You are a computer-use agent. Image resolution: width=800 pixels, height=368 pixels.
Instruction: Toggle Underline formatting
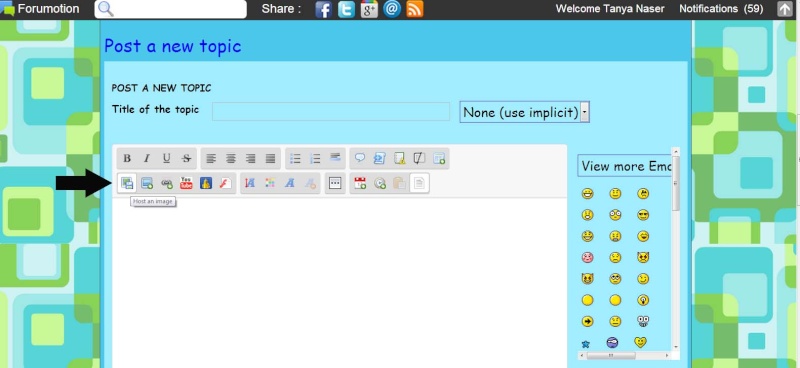tap(166, 159)
